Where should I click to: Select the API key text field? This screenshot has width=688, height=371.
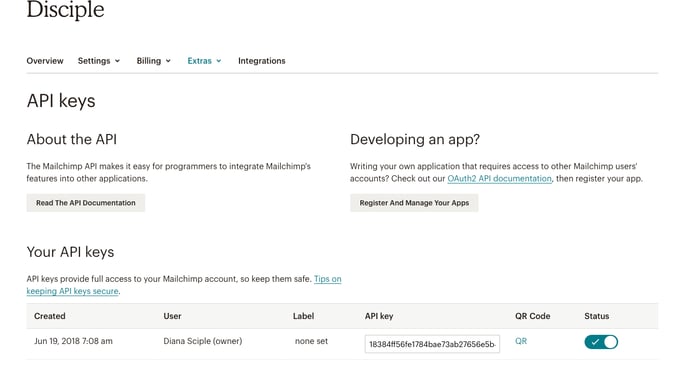[x=432, y=344]
